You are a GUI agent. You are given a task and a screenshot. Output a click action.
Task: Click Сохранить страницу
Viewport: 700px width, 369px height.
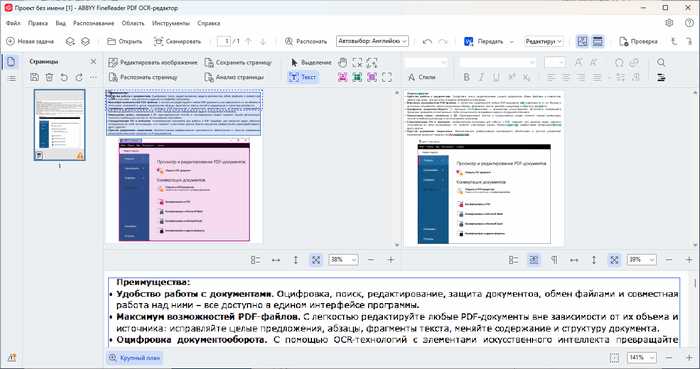238,62
